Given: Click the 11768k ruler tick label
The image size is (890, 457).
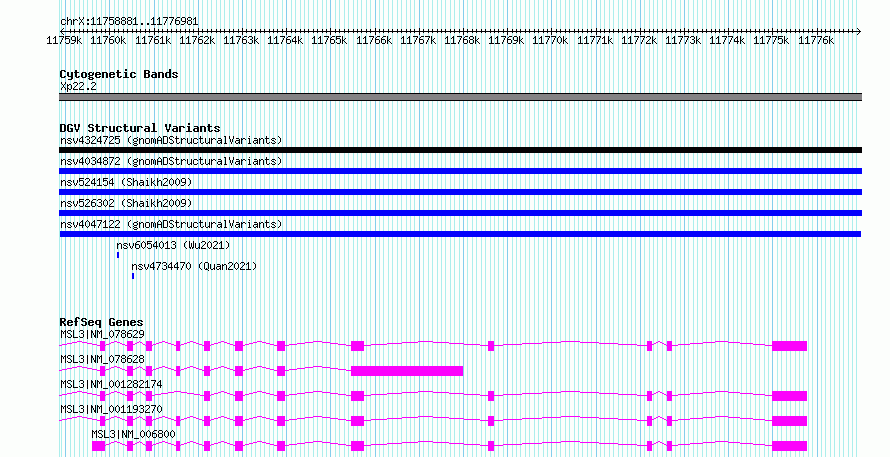Looking at the screenshot, I should [x=462, y=40].
